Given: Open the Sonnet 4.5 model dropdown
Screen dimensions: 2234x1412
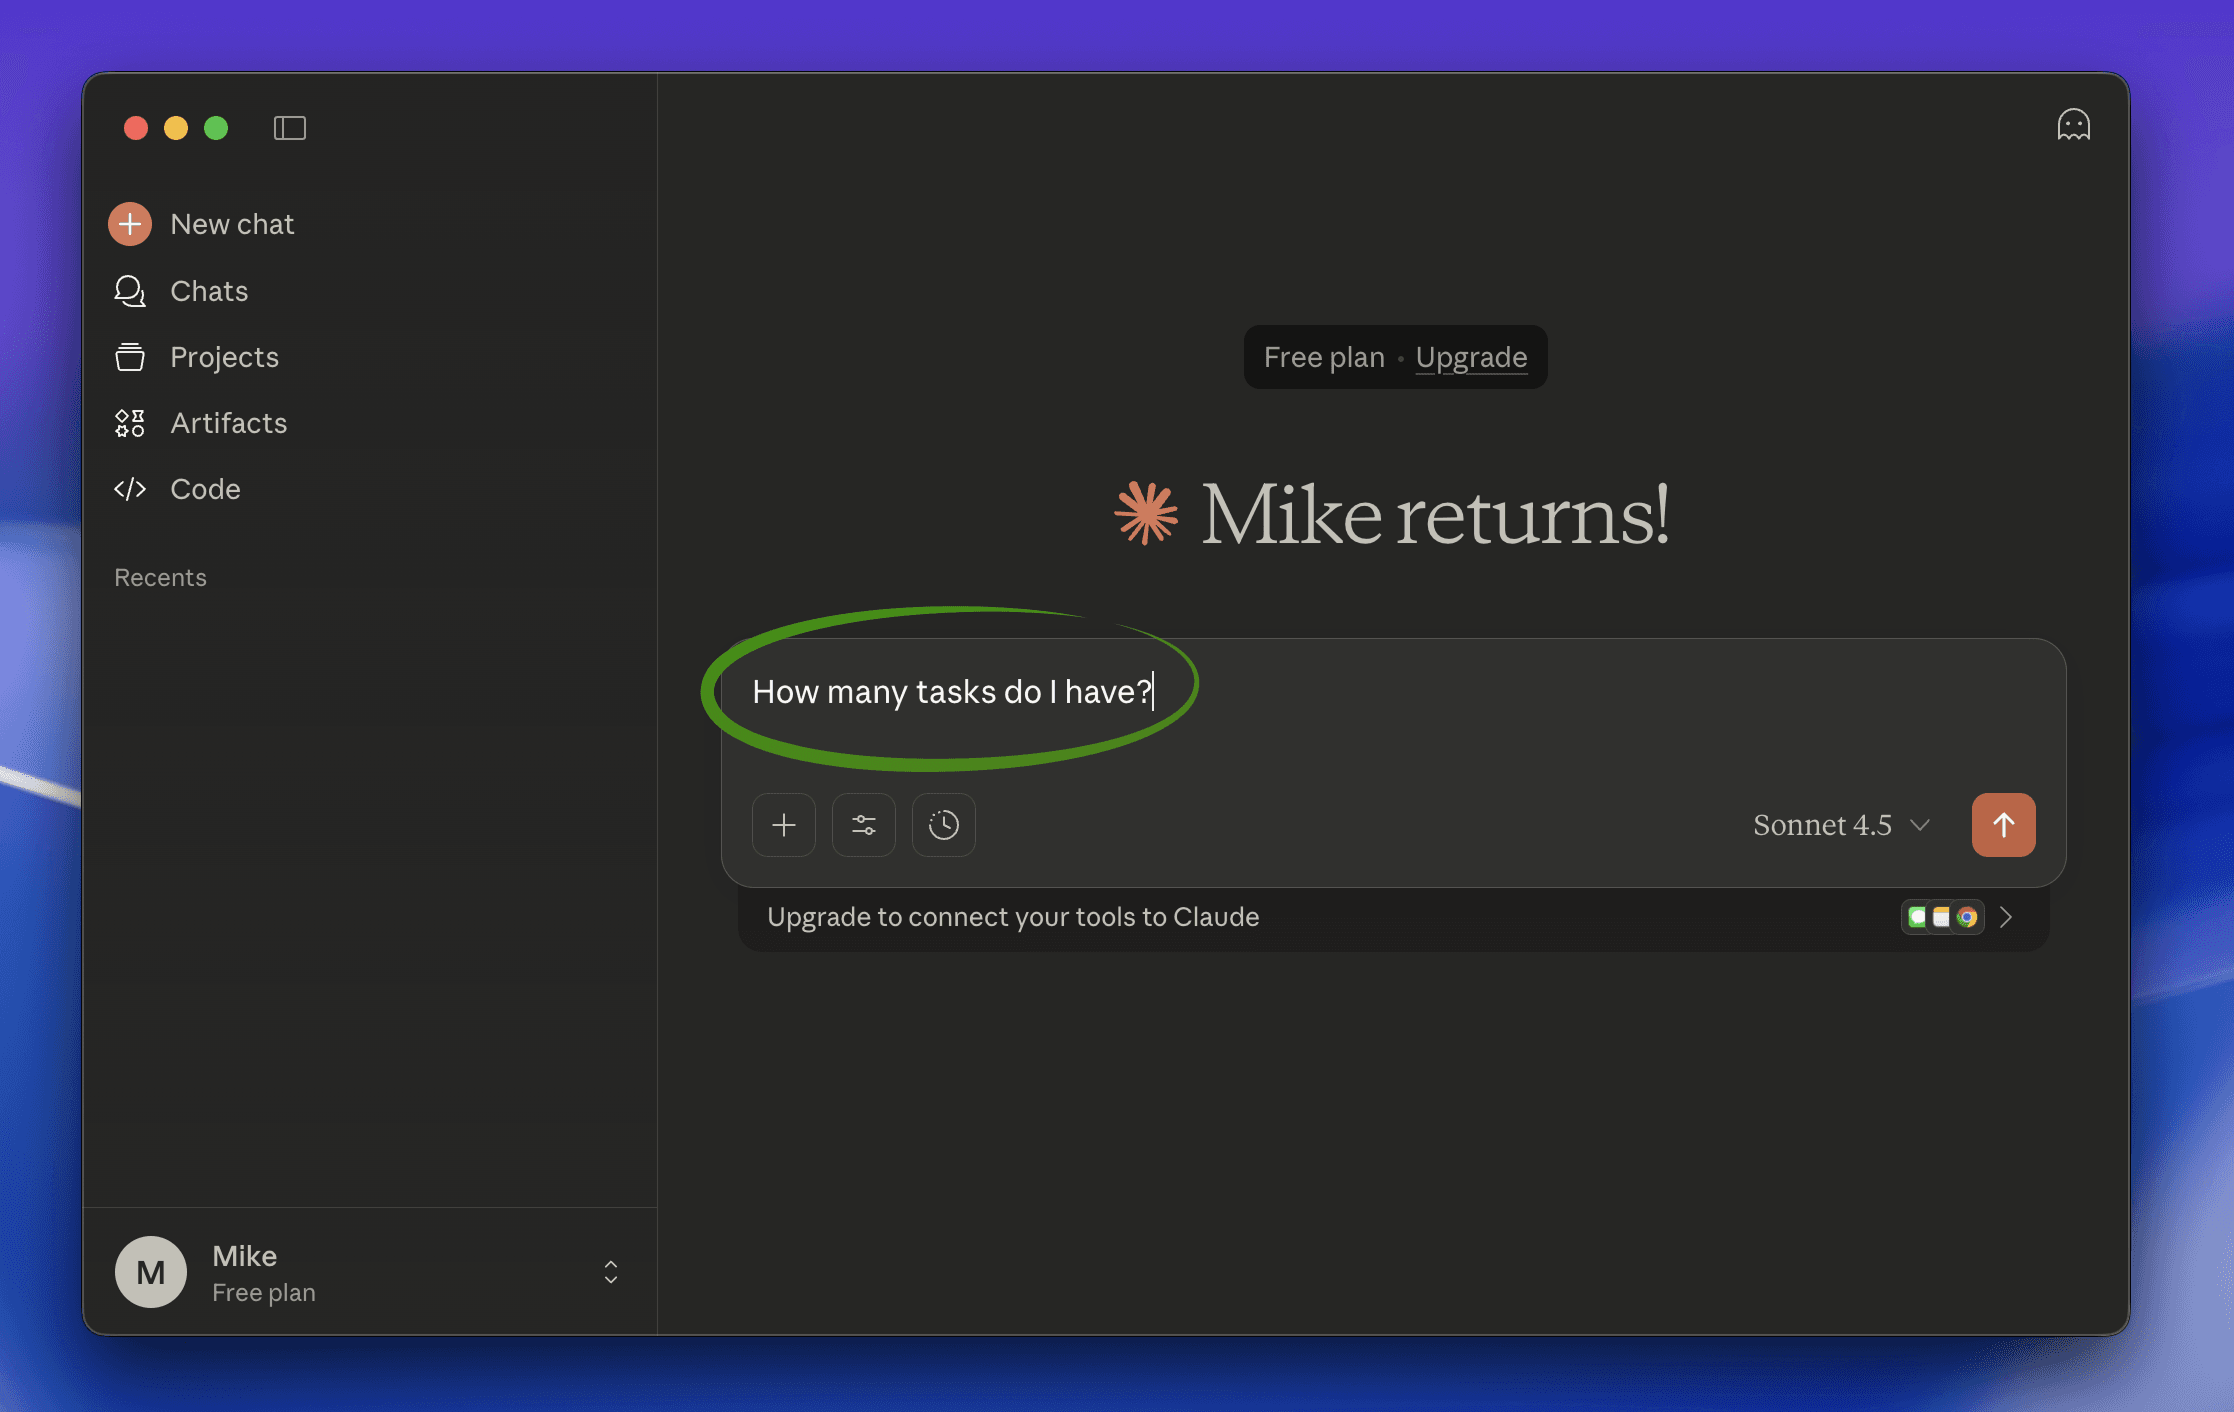Looking at the screenshot, I should (x=1840, y=825).
